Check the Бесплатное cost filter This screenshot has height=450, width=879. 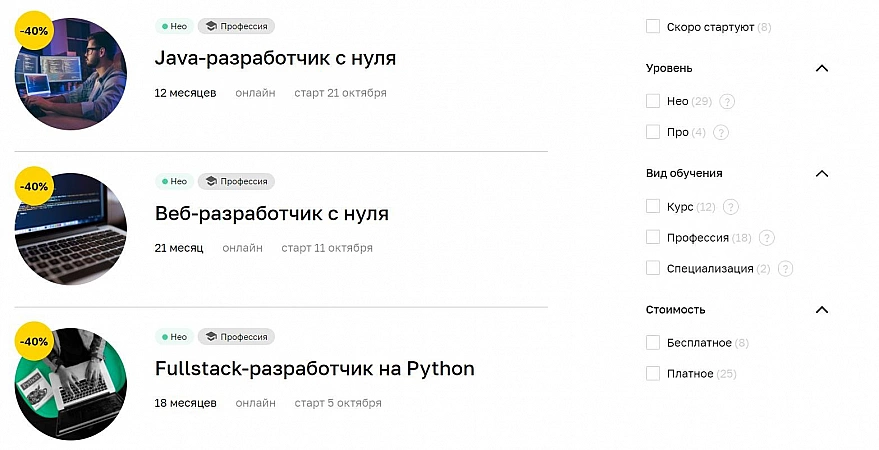tap(653, 343)
